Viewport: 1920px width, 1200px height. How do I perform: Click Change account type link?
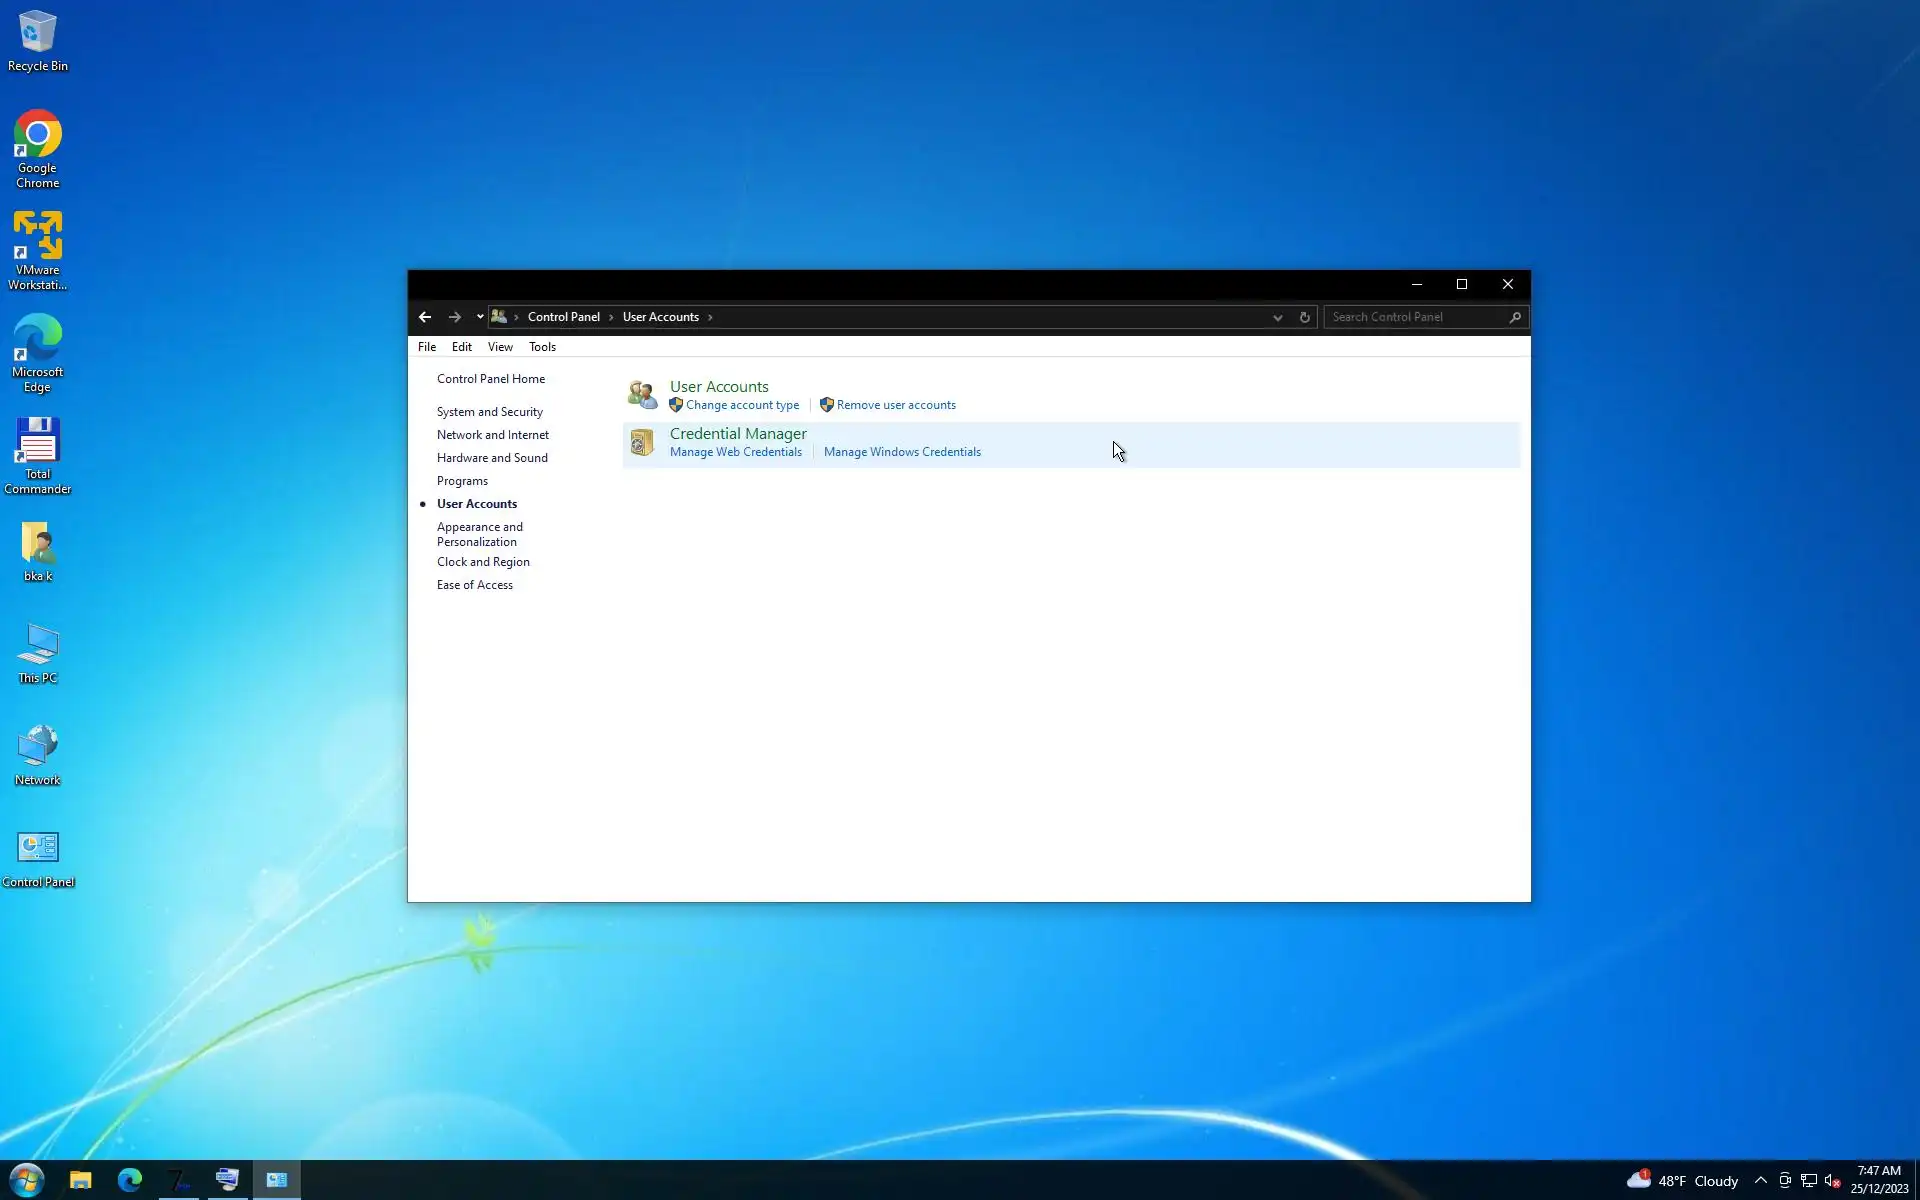tap(742, 405)
